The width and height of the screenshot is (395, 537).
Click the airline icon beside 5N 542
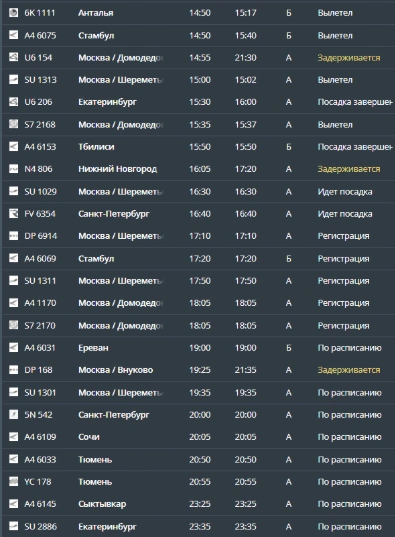(x=13, y=415)
